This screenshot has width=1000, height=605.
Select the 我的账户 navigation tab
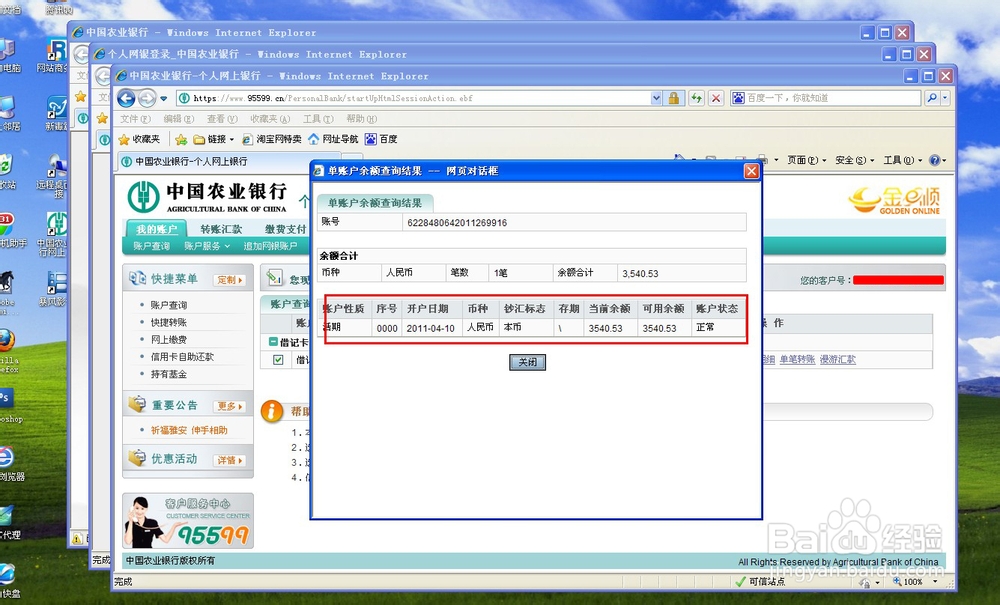(x=156, y=229)
